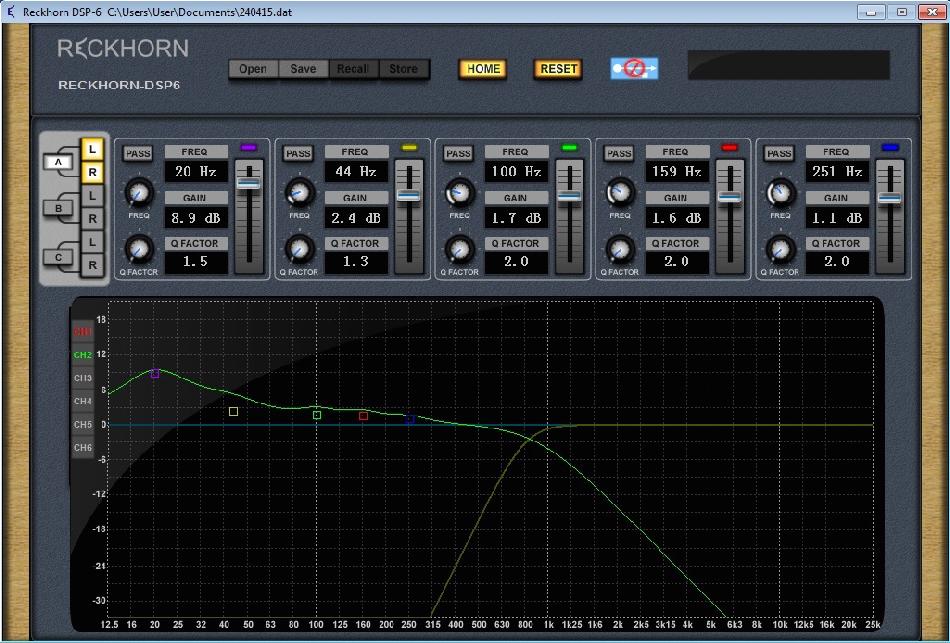950x643 pixels.
Task: Click the FREQ knob of the 159 Hz band
Action: pos(620,194)
